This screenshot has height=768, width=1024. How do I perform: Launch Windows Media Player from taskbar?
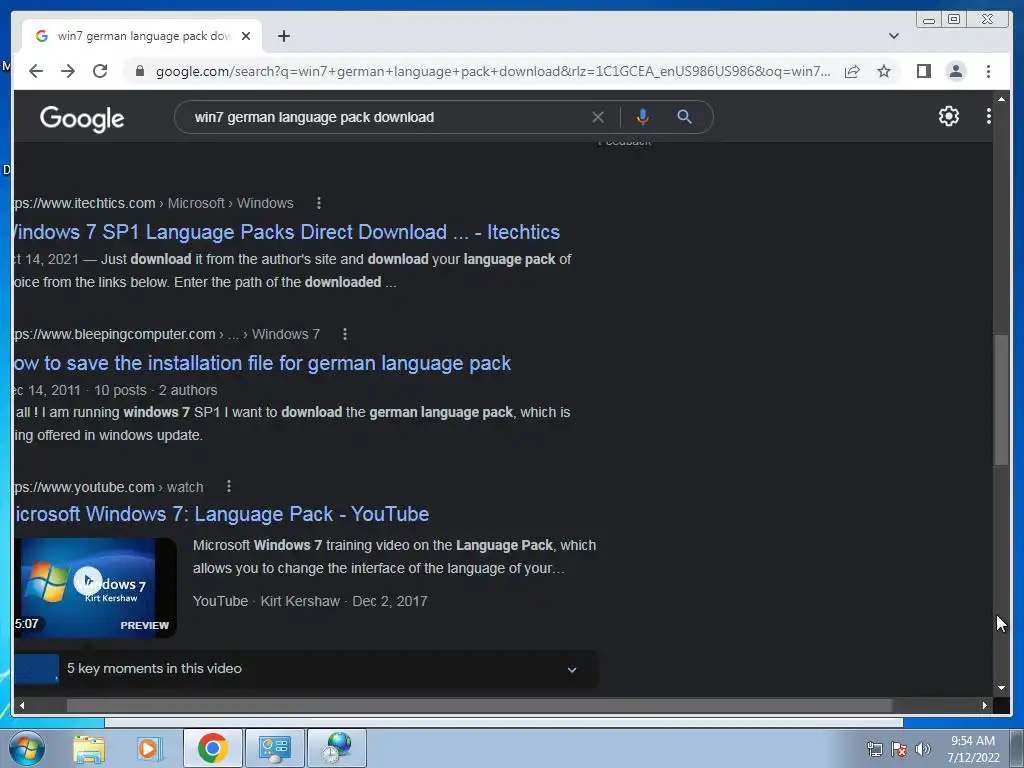pos(149,748)
